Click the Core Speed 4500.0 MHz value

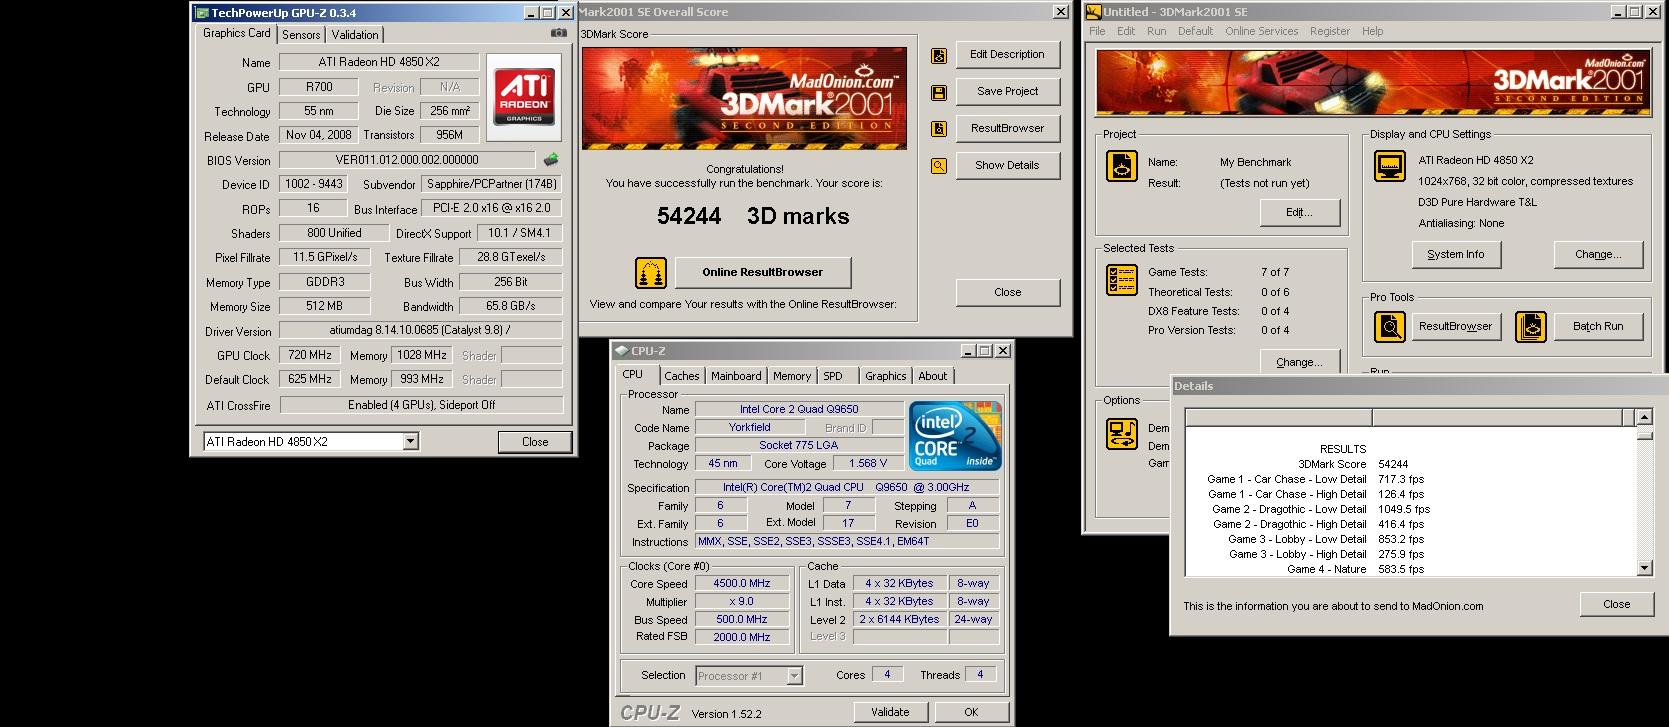click(742, 583)
